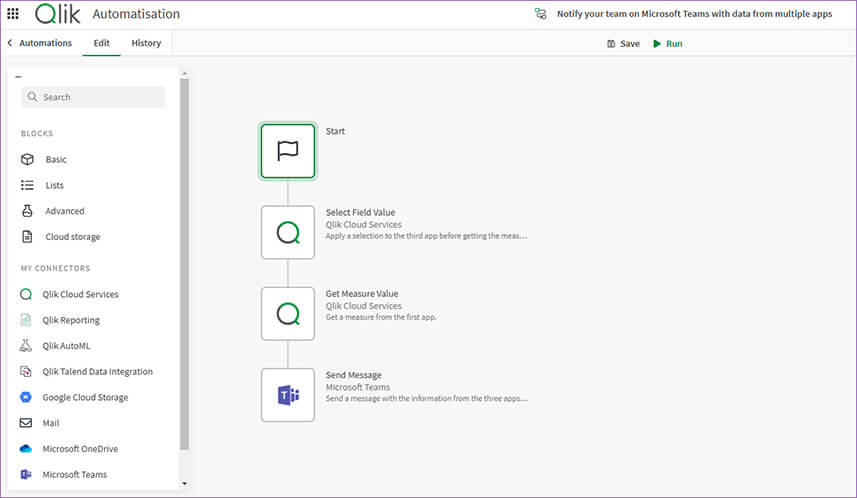Screen dimensions: 857x498
Task: Click the Google Cloud Storage connector icon
Action: click(26, 397)
